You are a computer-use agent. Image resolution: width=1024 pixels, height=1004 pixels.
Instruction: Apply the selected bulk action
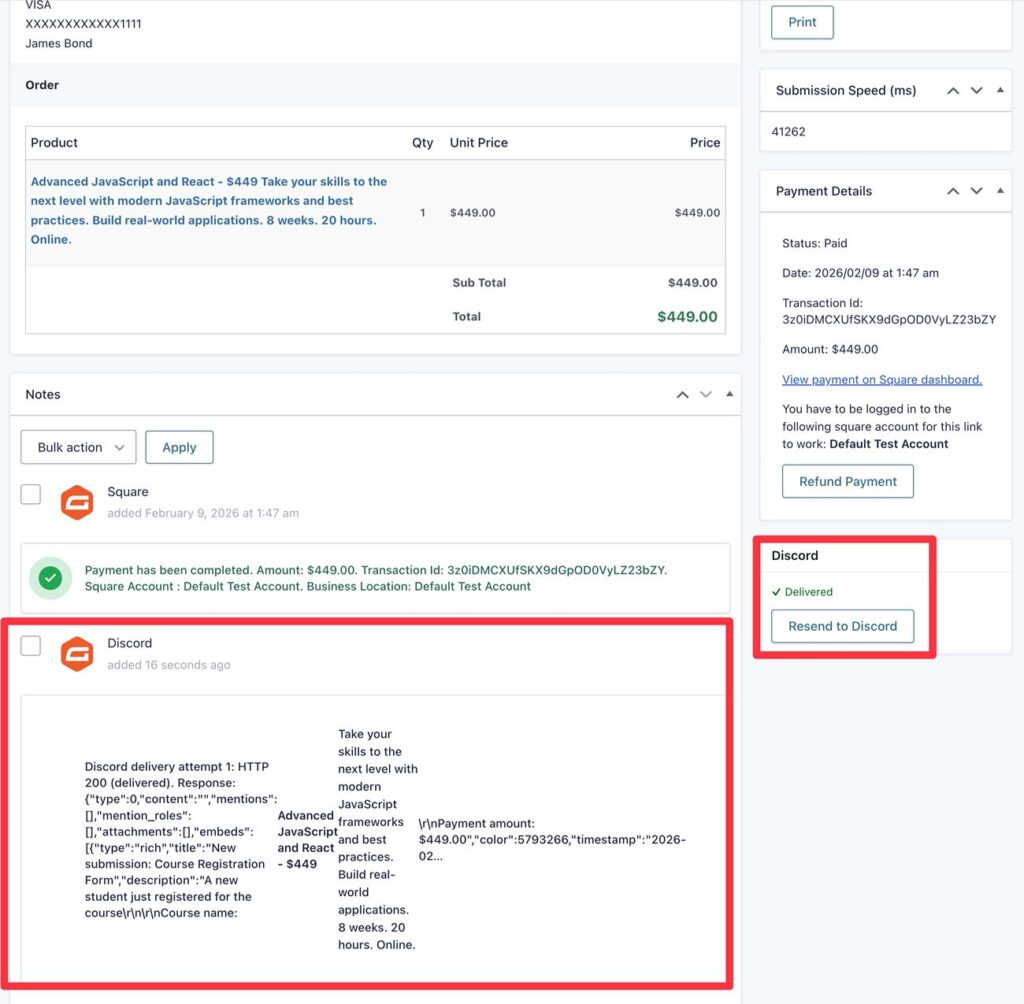pyautogui.click(x=179, y=447)
